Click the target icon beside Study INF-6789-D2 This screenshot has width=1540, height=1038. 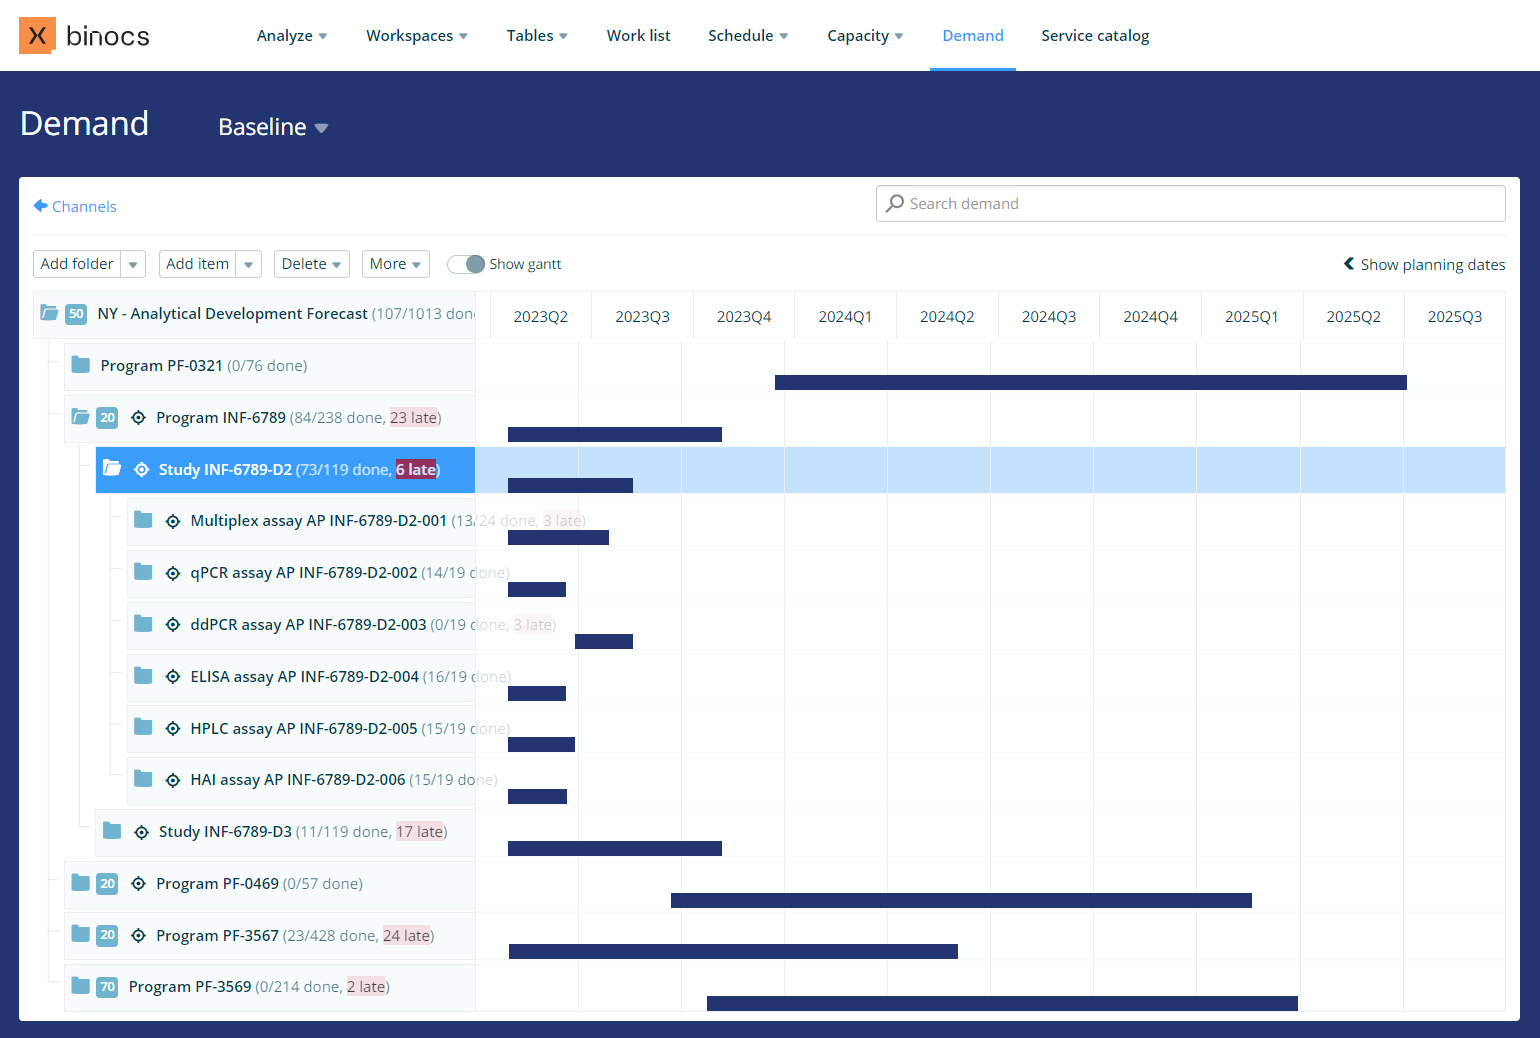(142, 470)
